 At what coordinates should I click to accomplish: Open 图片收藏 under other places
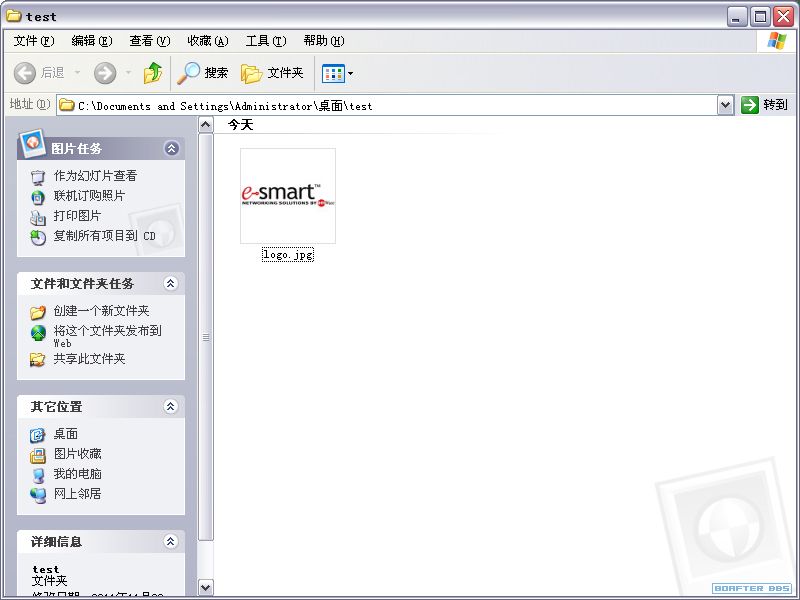click(x=78, y=454)
